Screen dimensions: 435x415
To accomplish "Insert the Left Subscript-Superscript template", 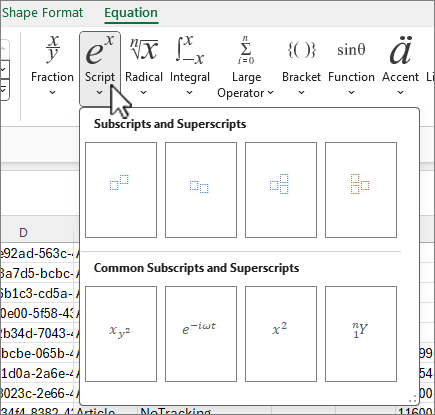I will pos(361,190).
